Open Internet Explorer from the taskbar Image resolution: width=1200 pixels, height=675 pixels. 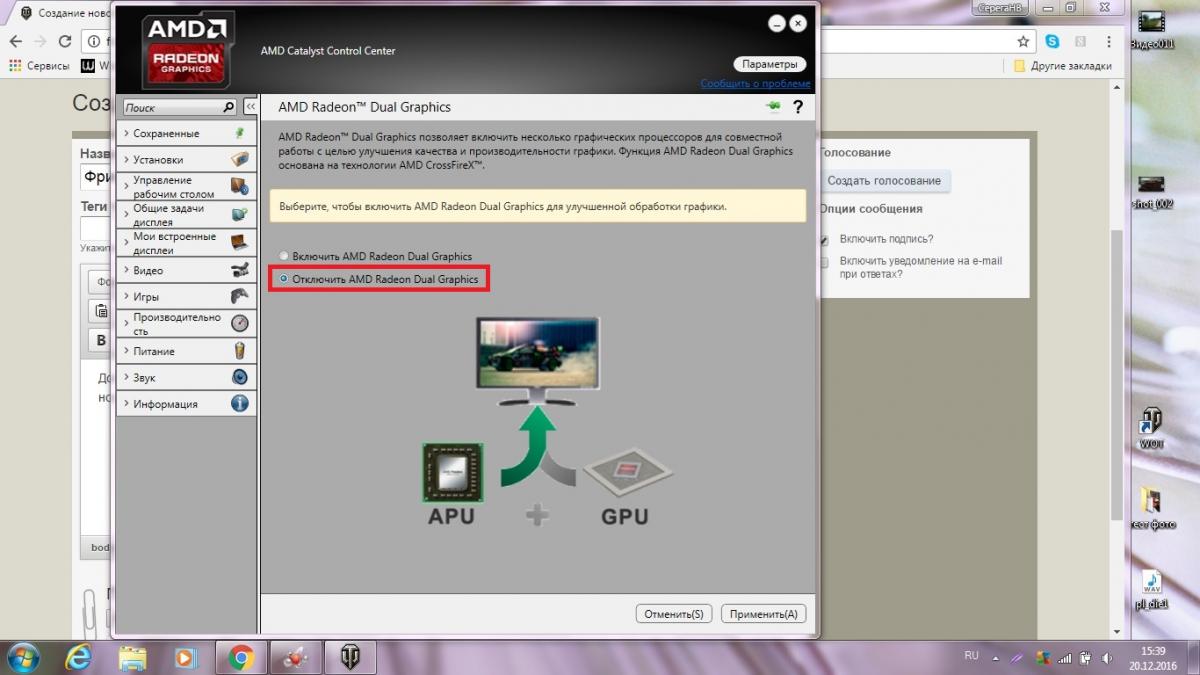coord(79,657)
